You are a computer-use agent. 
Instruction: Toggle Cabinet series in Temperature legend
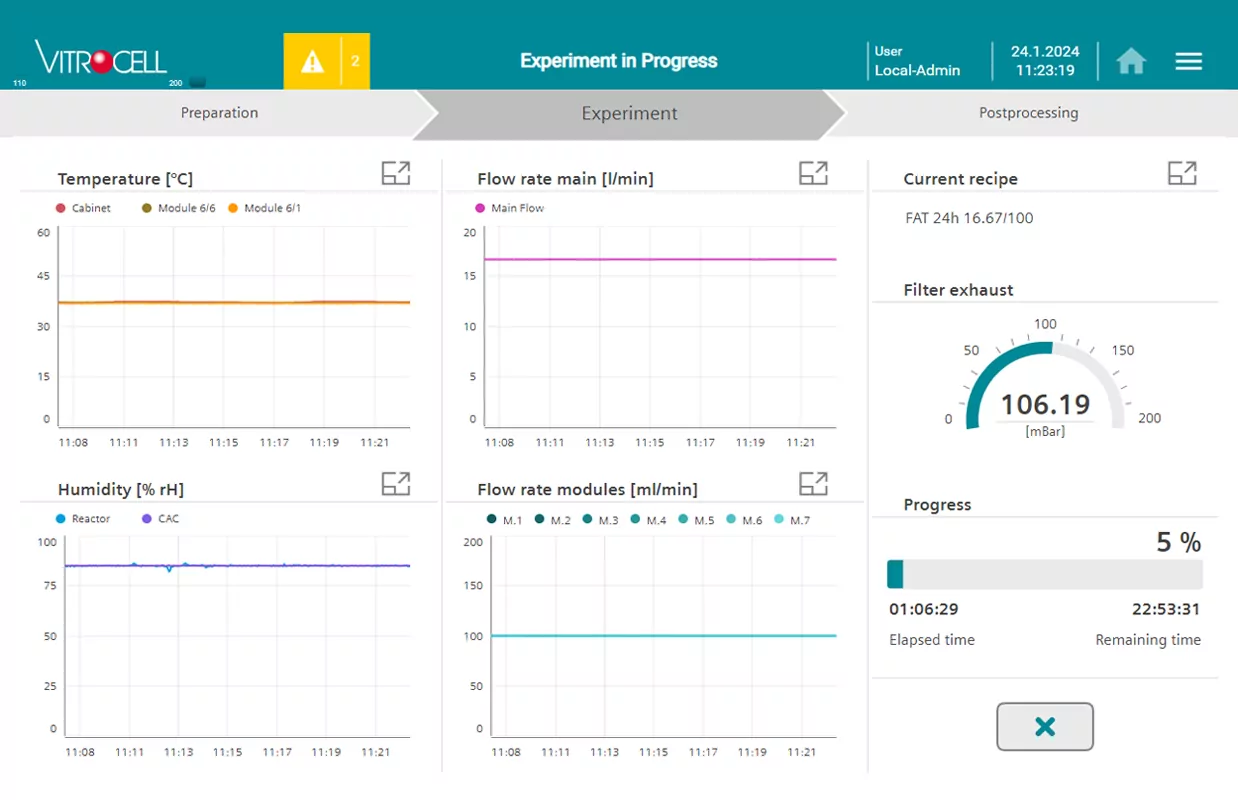[83, 208]
